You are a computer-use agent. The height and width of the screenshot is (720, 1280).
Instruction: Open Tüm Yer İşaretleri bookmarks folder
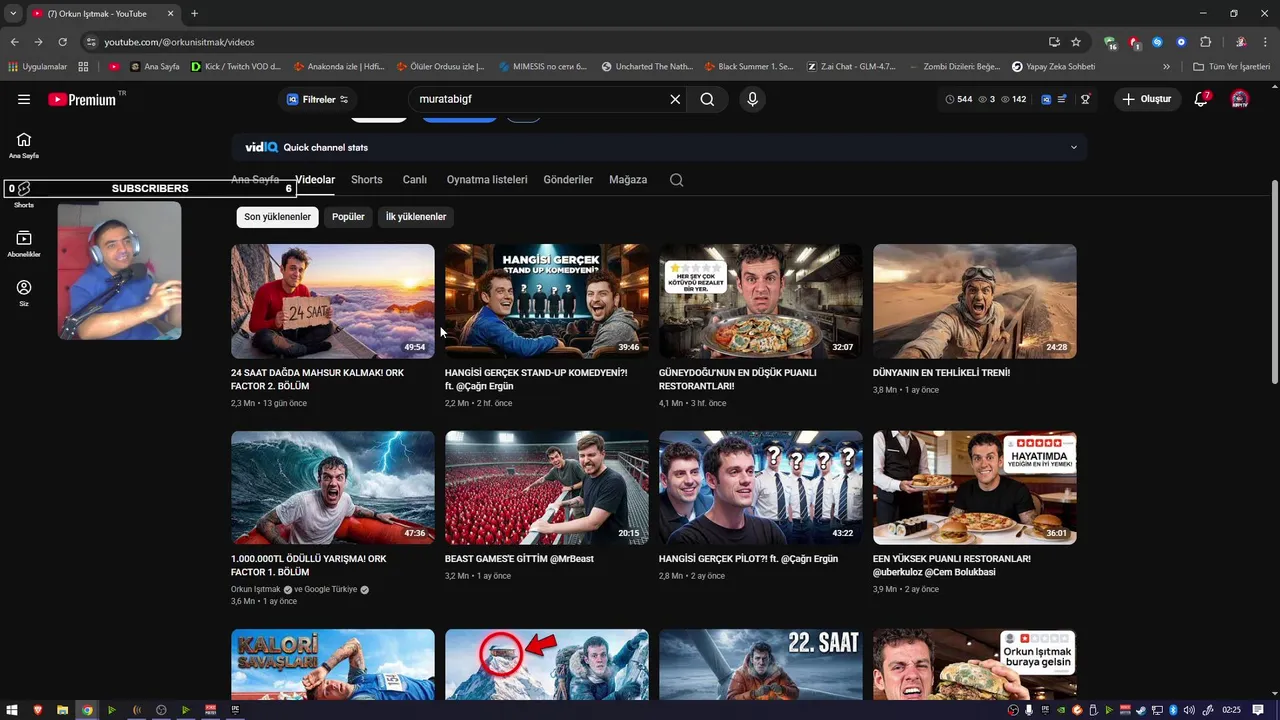click(x=1232, y=67)
